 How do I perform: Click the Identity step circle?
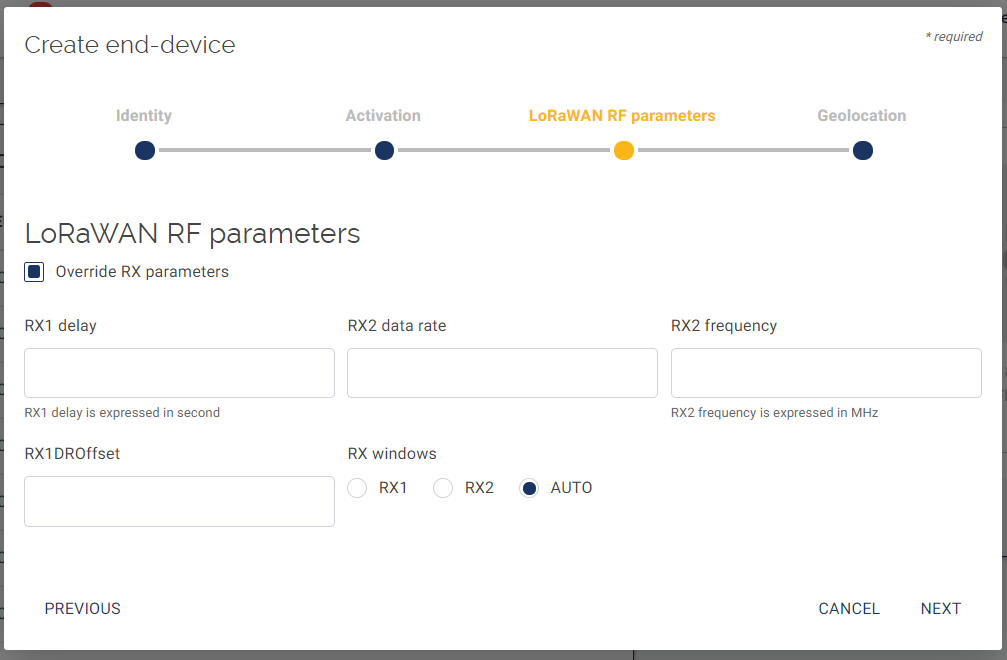145,151
